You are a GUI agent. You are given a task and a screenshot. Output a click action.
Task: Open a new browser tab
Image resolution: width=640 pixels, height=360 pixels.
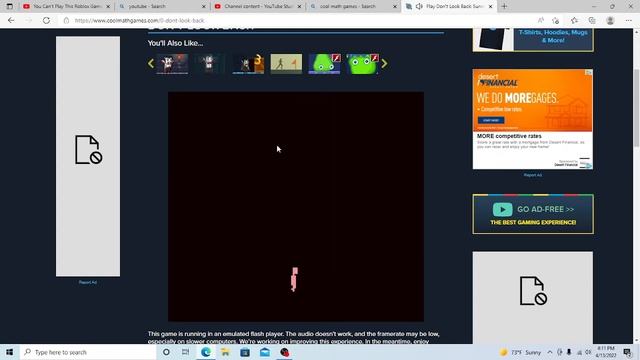point(504,6)
